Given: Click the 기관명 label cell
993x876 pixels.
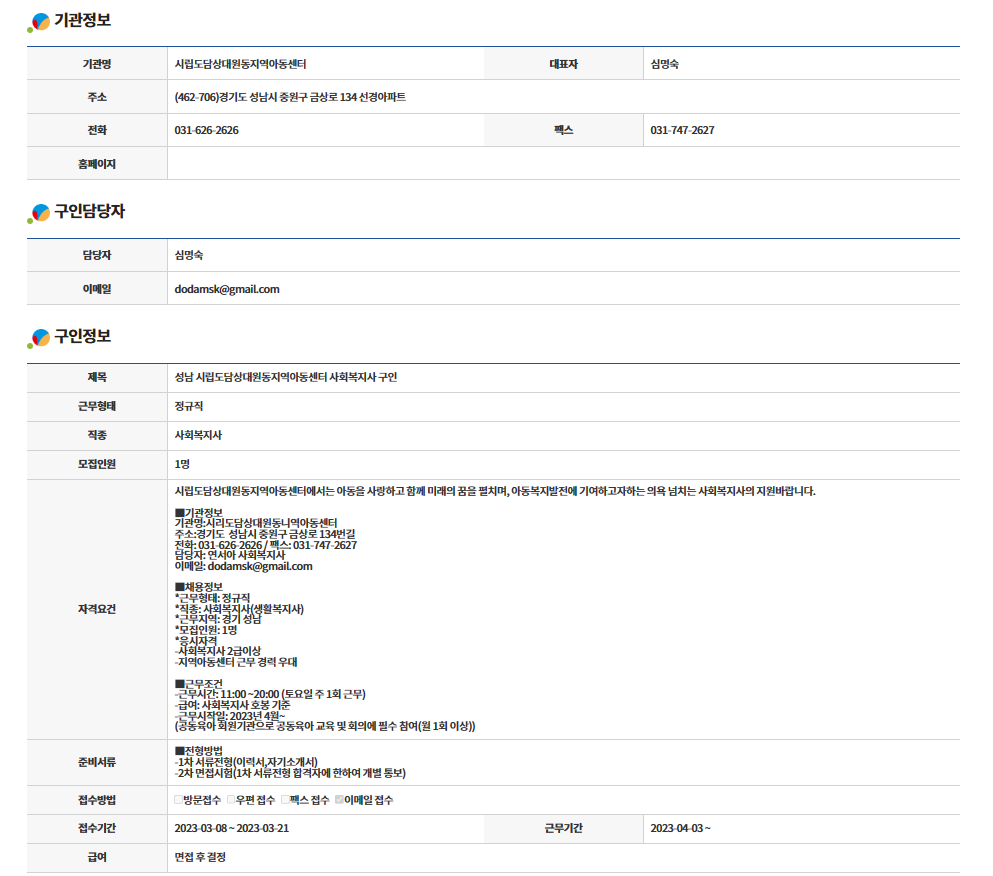Looking at the screenshot, I should coord(97,64).
